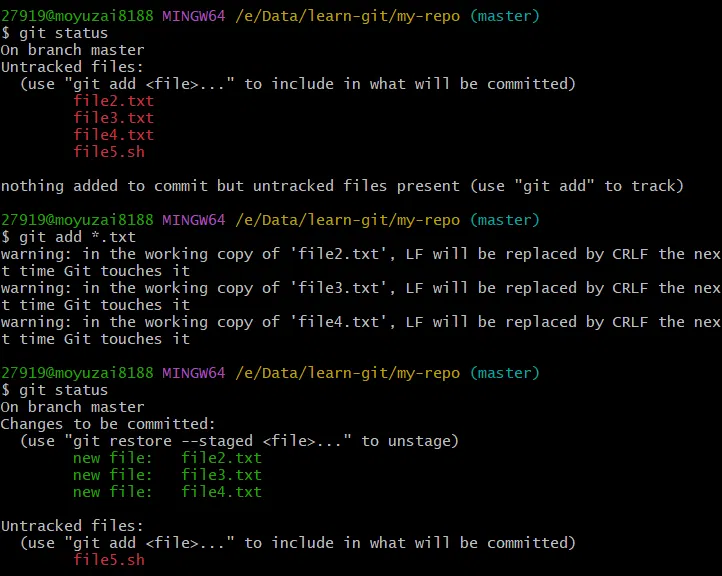Click the 'Changes to be committed:' heading
722x576 pixels.
[x=108, y=424]
